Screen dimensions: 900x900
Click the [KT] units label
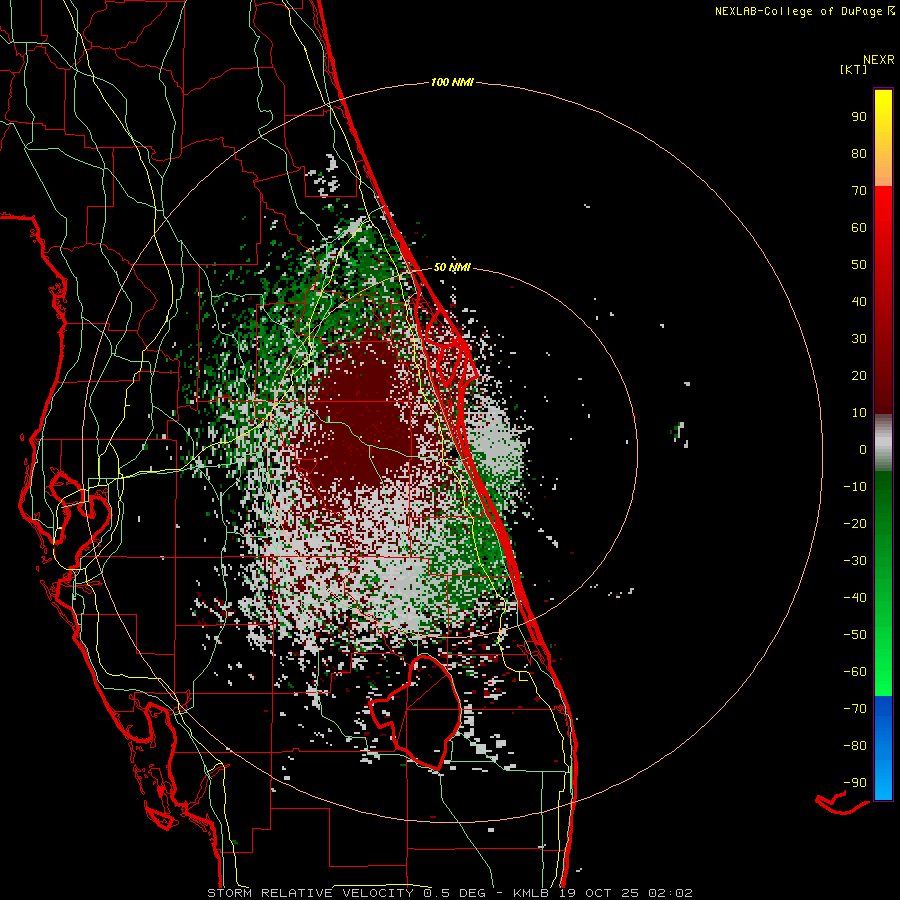(x=854, y=69)
